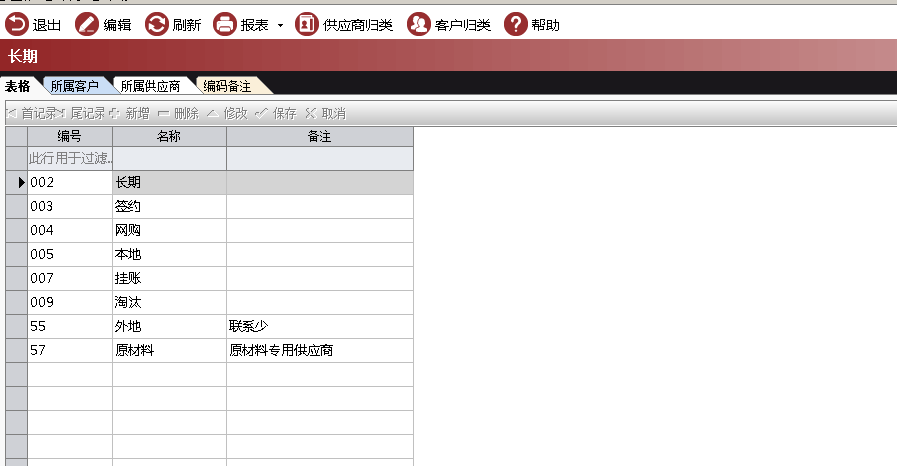Switch to the 所属客户 tab
This screenshot has height=466, width=897.
[x=75, y=86]
